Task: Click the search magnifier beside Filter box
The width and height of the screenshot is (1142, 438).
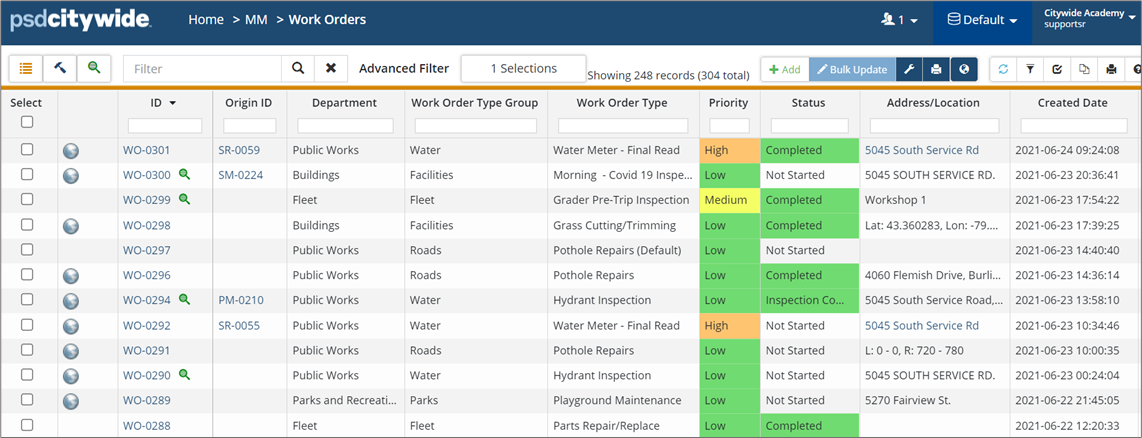Action: click(297, 69)
